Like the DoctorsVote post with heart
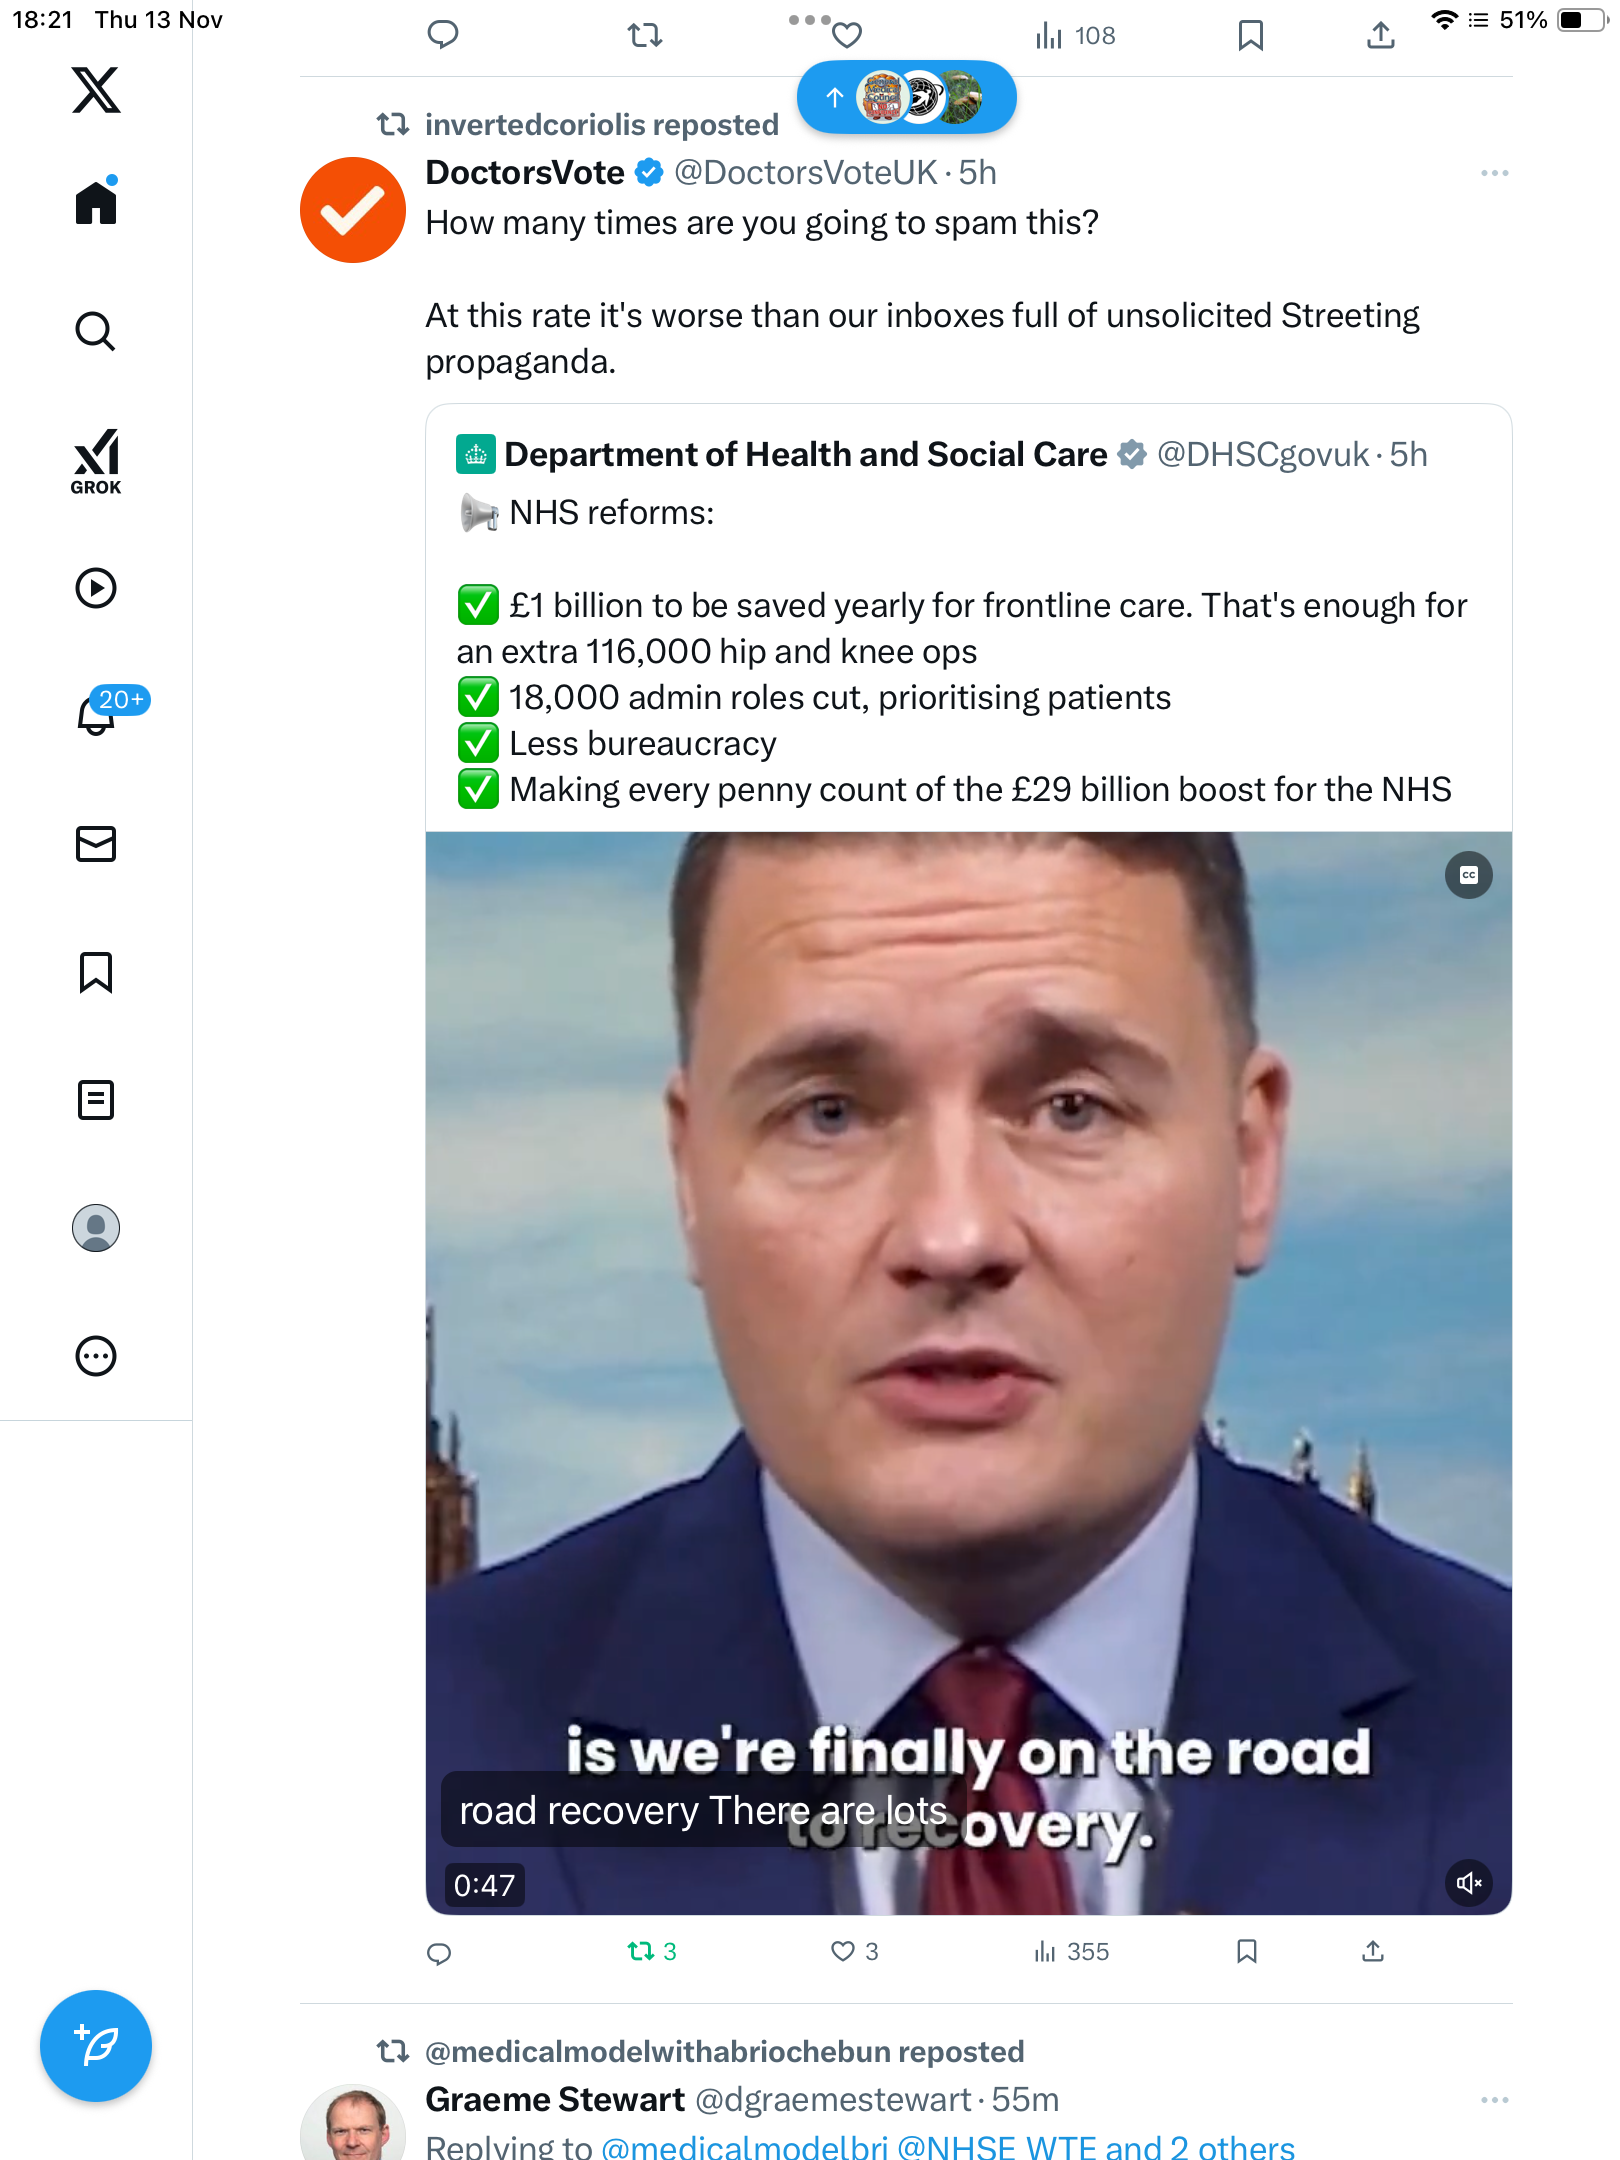The width and height of the screenshot is (1620, 2160). tap(855, 1951)
